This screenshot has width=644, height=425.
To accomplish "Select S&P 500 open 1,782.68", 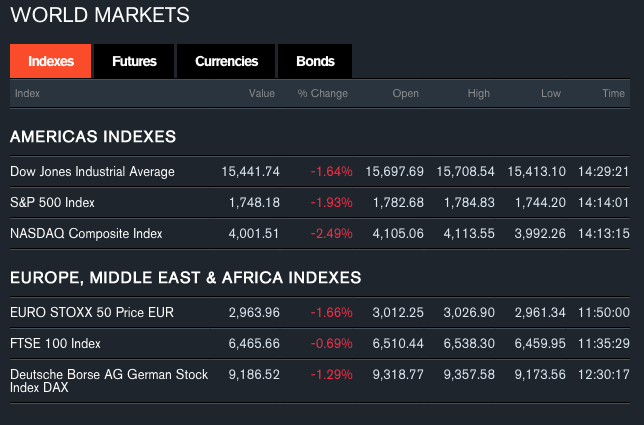I will point(398,202).
